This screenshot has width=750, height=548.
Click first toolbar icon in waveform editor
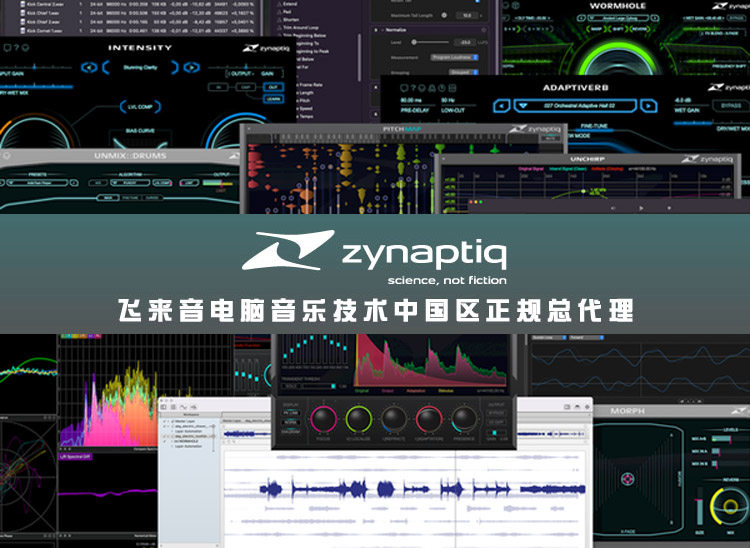[x=164, y=407]
